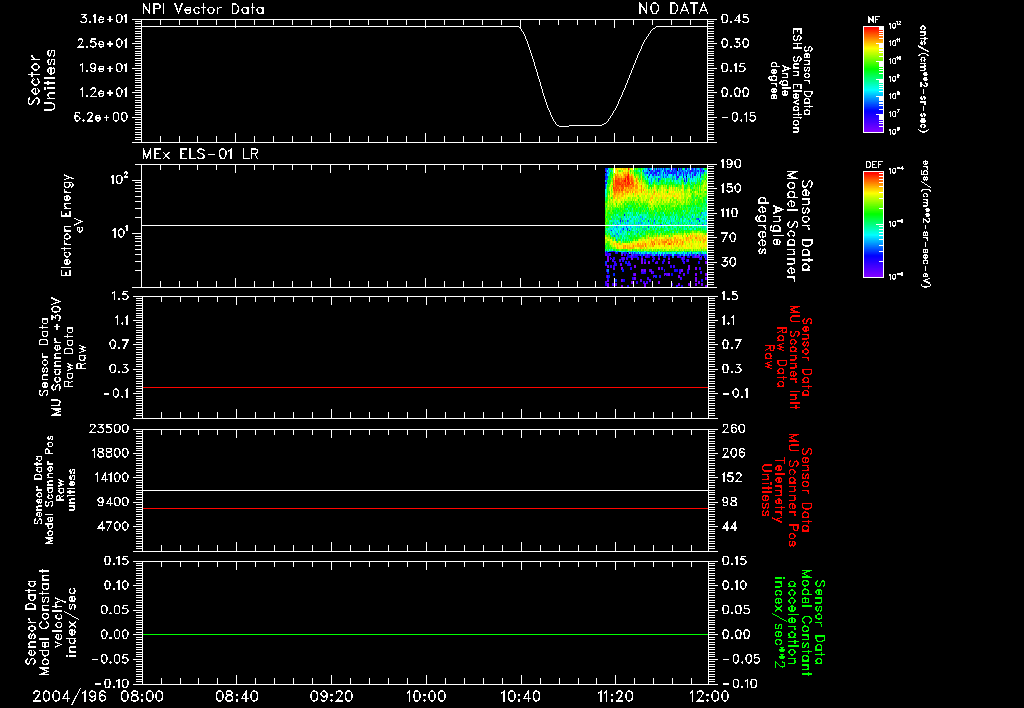This screenshot has width=1024, height=708.
Task: Click the 'Model Scanner Pos Raw' axis title
Action: 54,490
